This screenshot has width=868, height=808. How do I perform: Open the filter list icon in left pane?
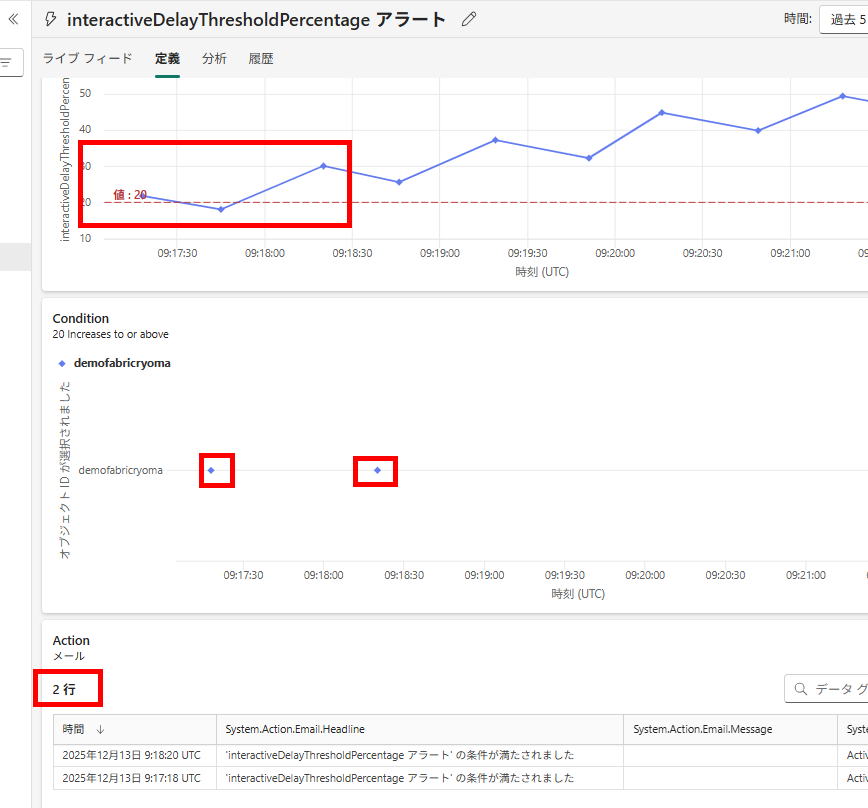pyautogui.click(x=7, y=63)
